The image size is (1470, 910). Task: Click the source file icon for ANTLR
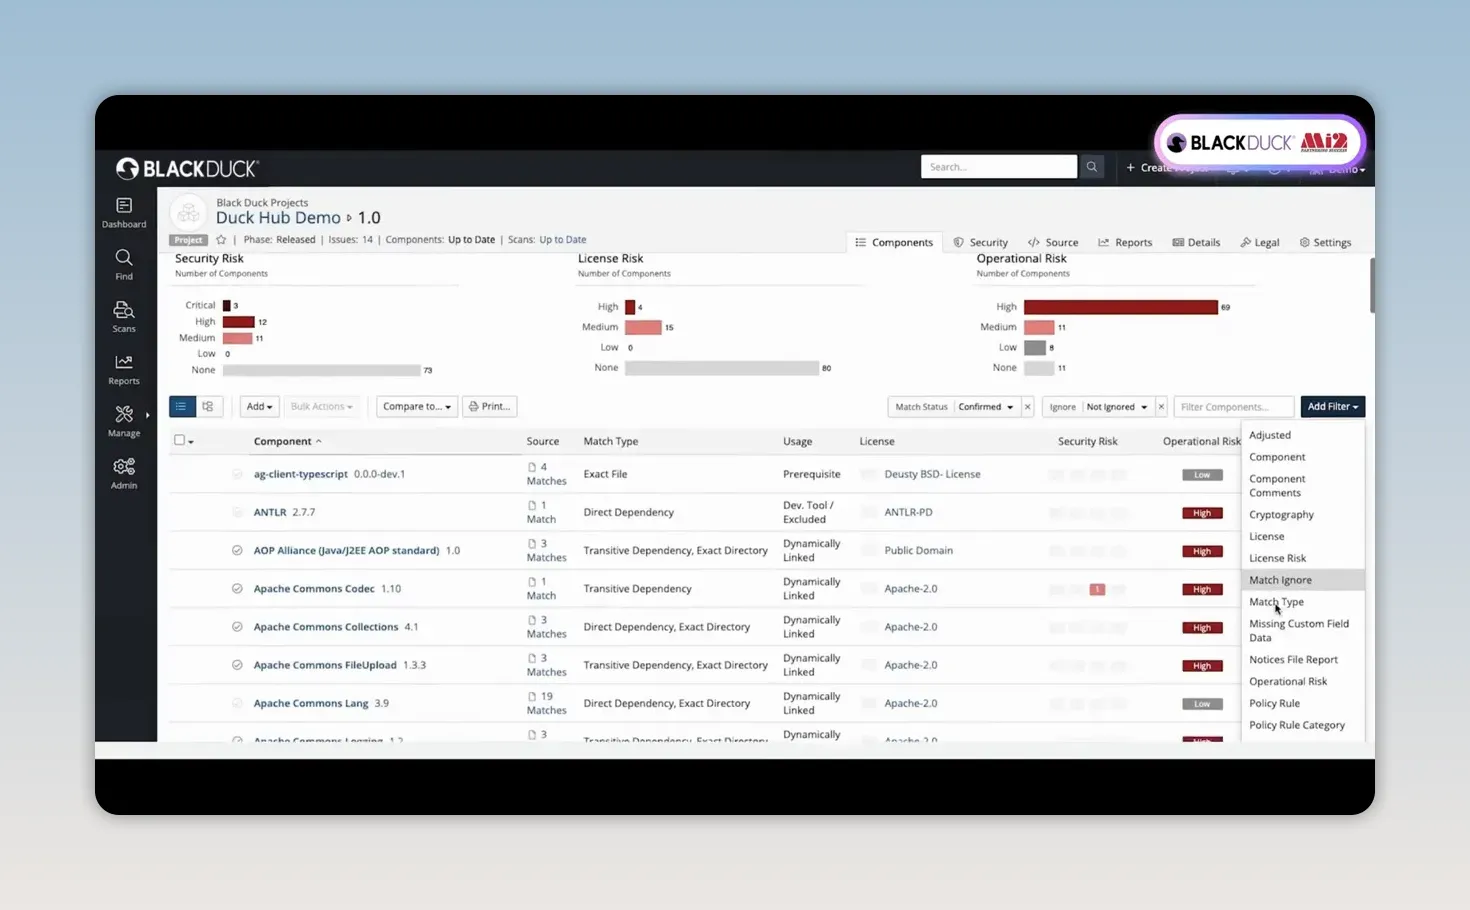click(532, 505)
